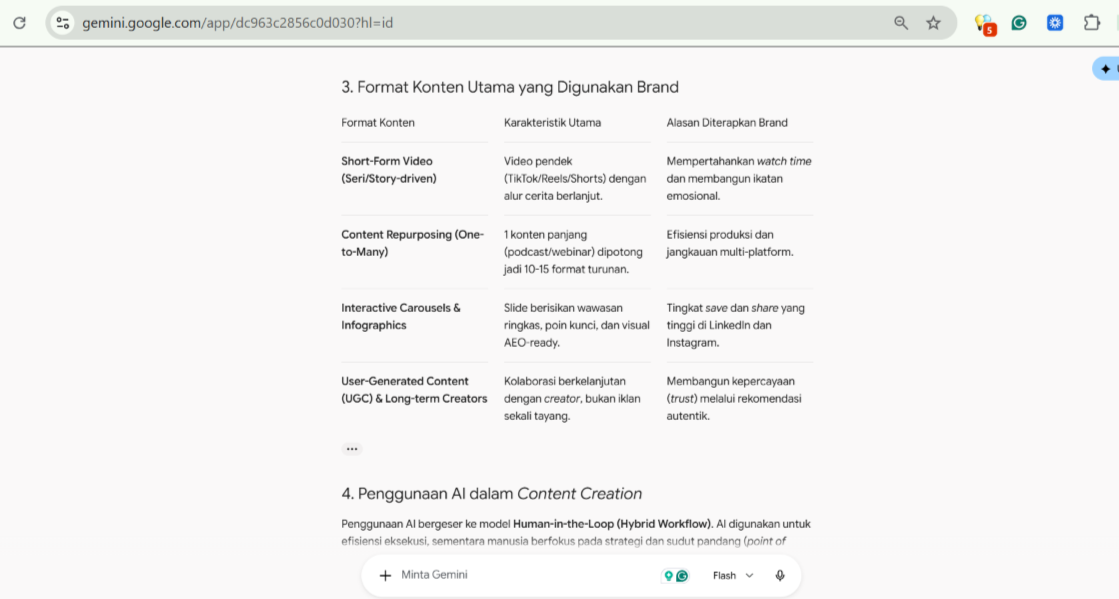Click the cell starting 'Slide berisikan wawasan ringkas'
This screenshot has height=599, width=1119.
coord(577,326)
